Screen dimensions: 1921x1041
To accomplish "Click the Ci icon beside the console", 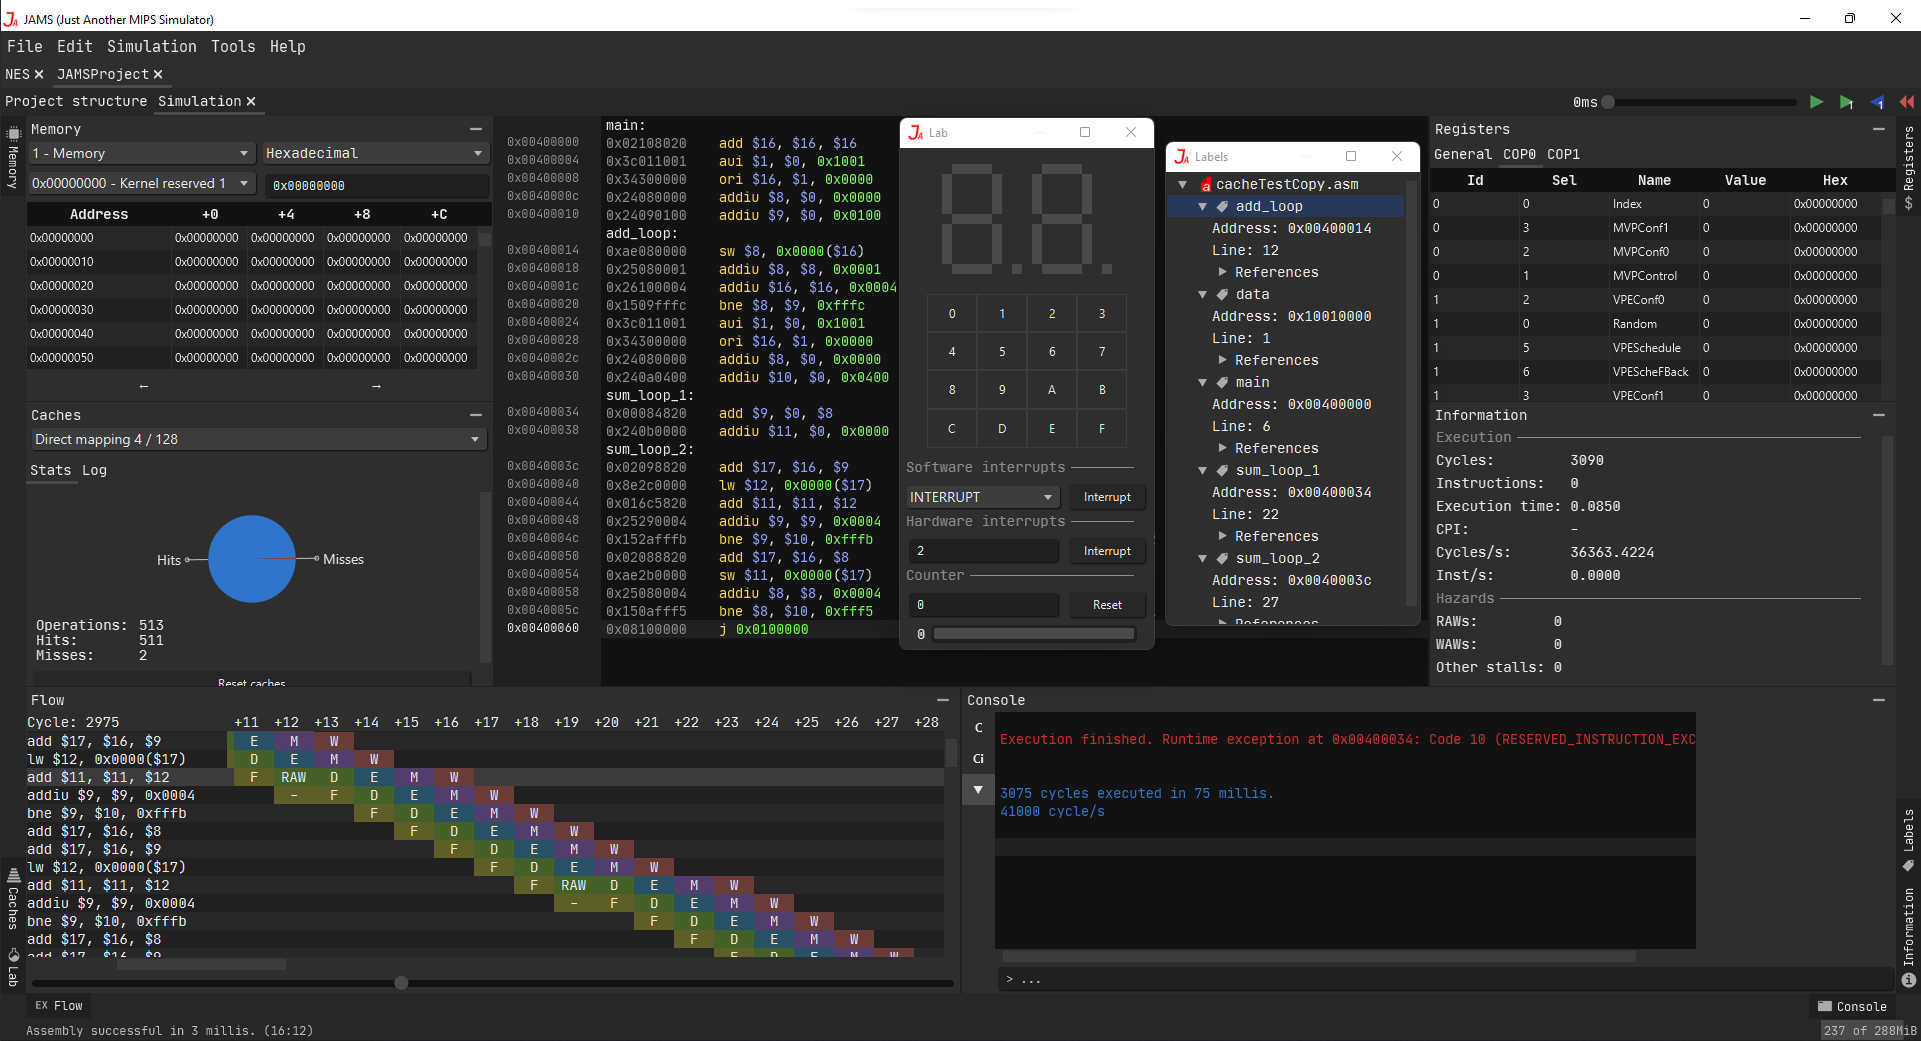I will coord(978,758).
